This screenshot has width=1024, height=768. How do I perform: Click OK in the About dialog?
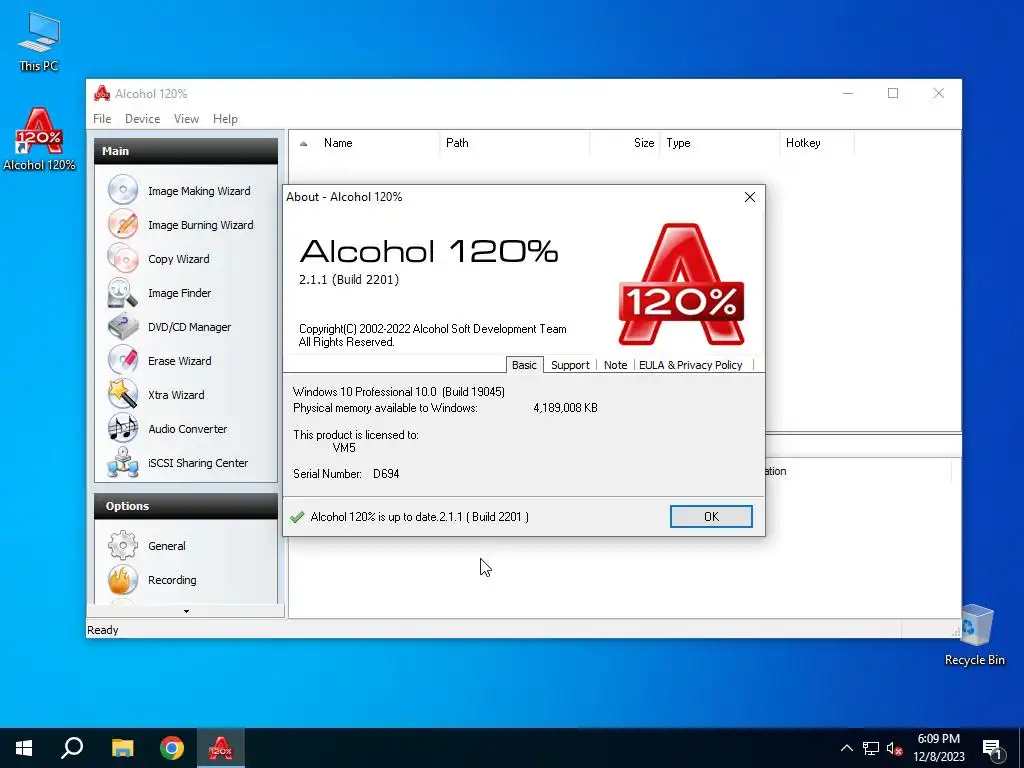tap(711, 517)
